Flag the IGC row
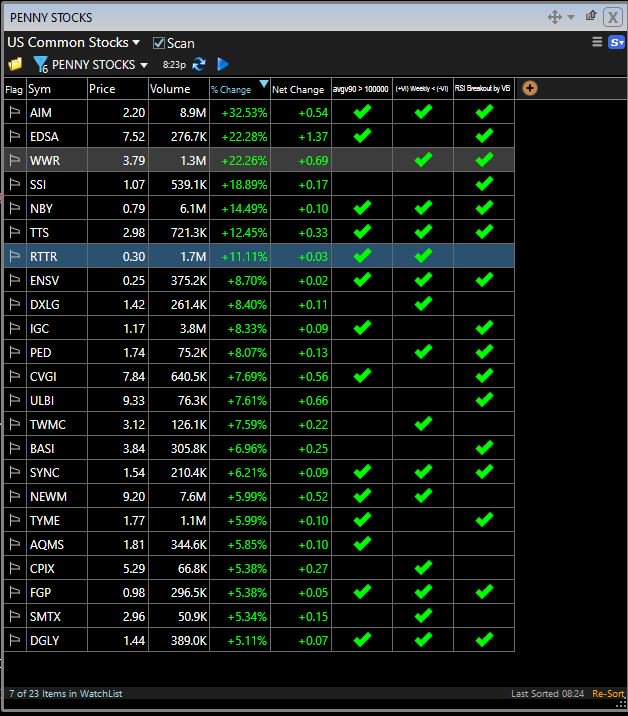 (15, 328)
